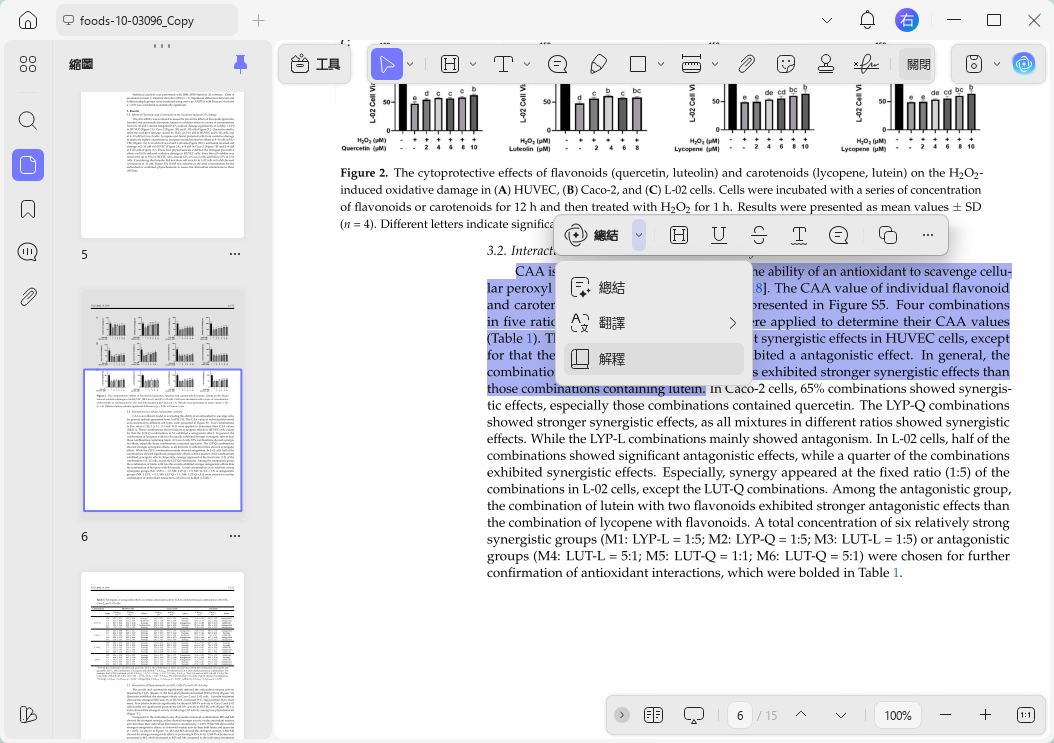The image size is (1054, 743).
Task: Expand the save options dropdown arrow
Action: pos(997,64)
